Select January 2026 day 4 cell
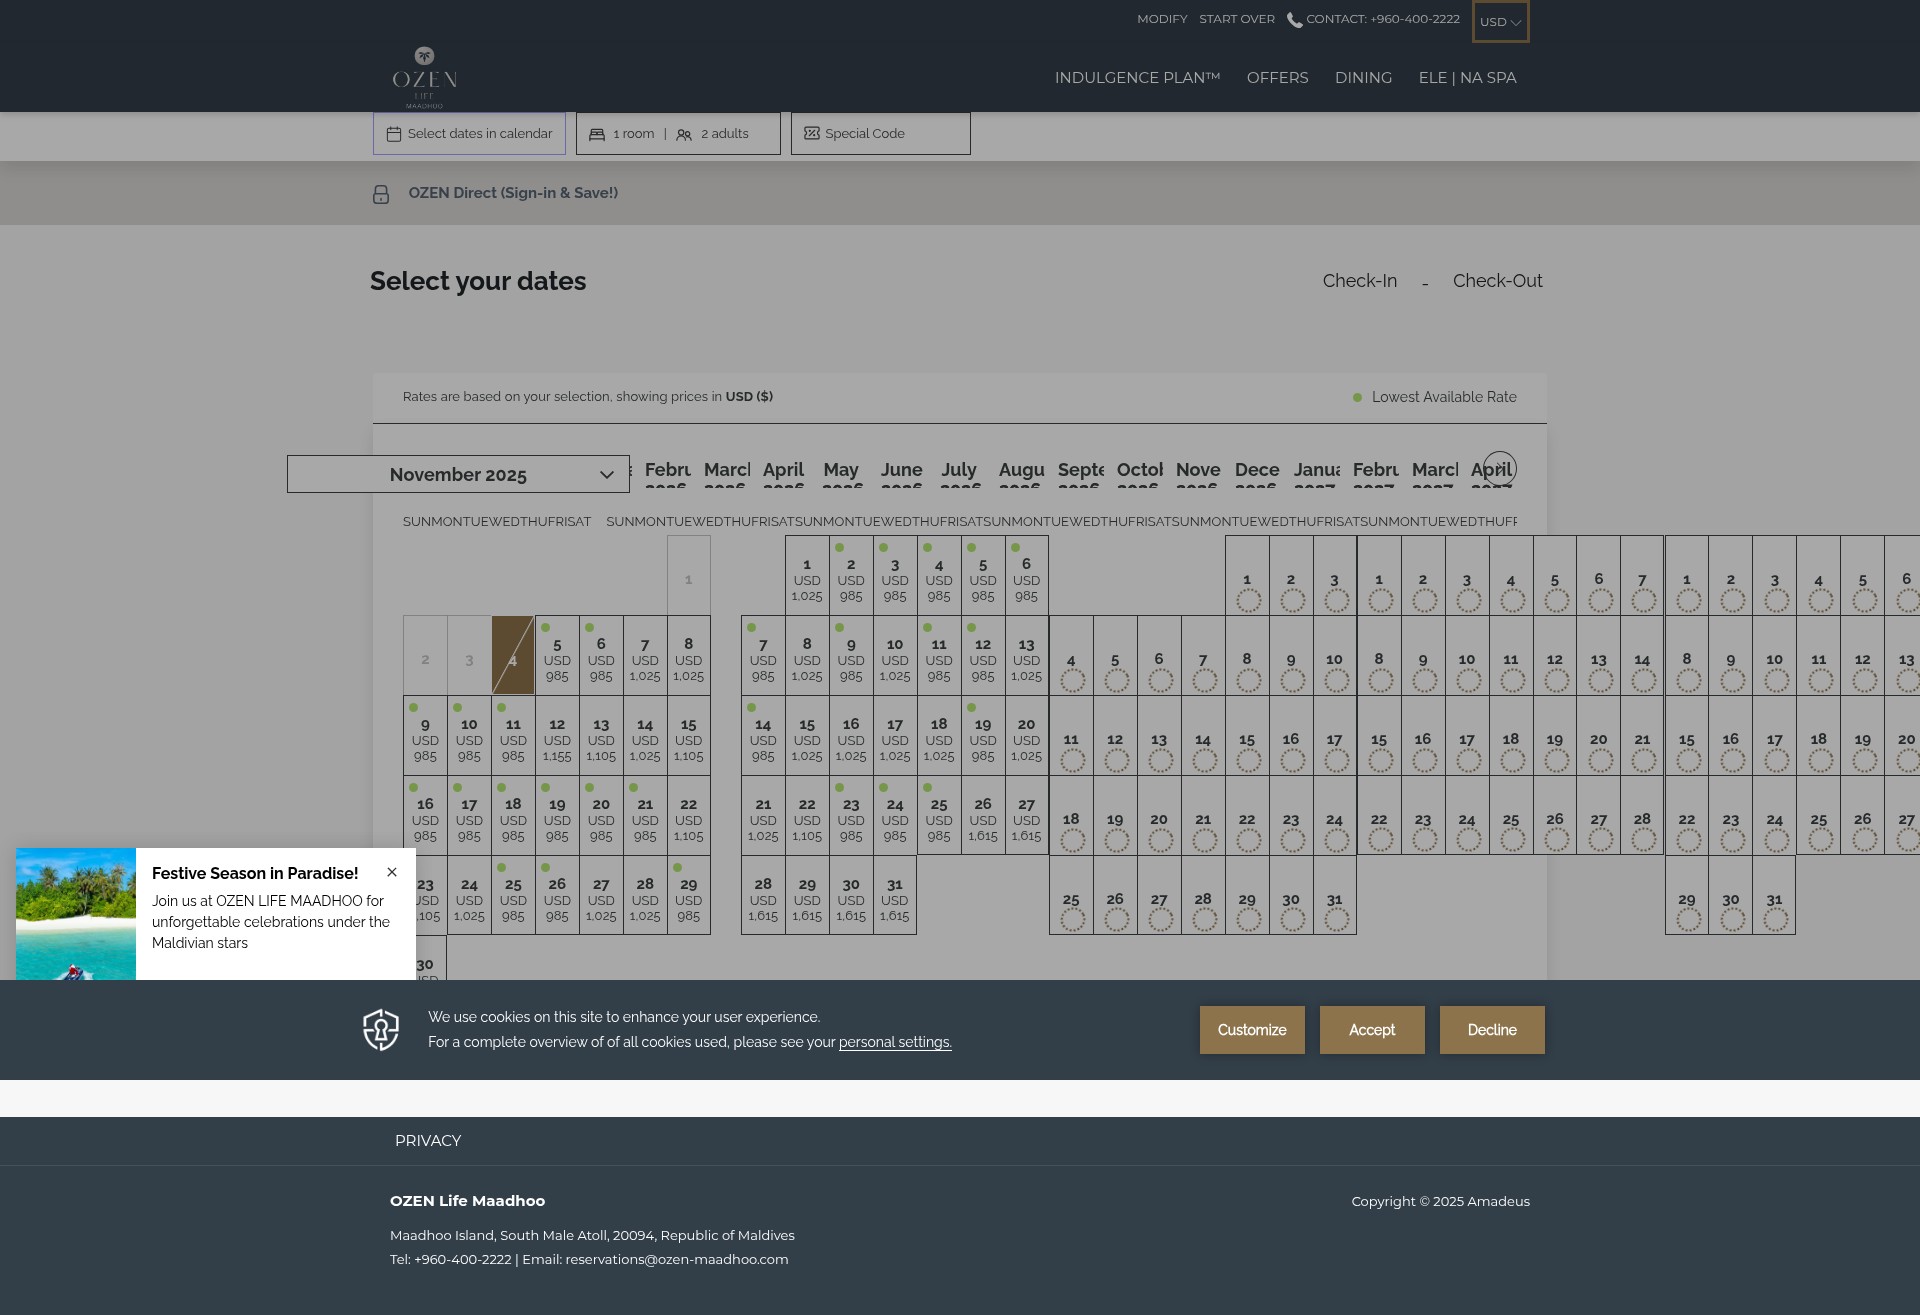This screenshot has height=1315, width=1920. (1071, 655)
